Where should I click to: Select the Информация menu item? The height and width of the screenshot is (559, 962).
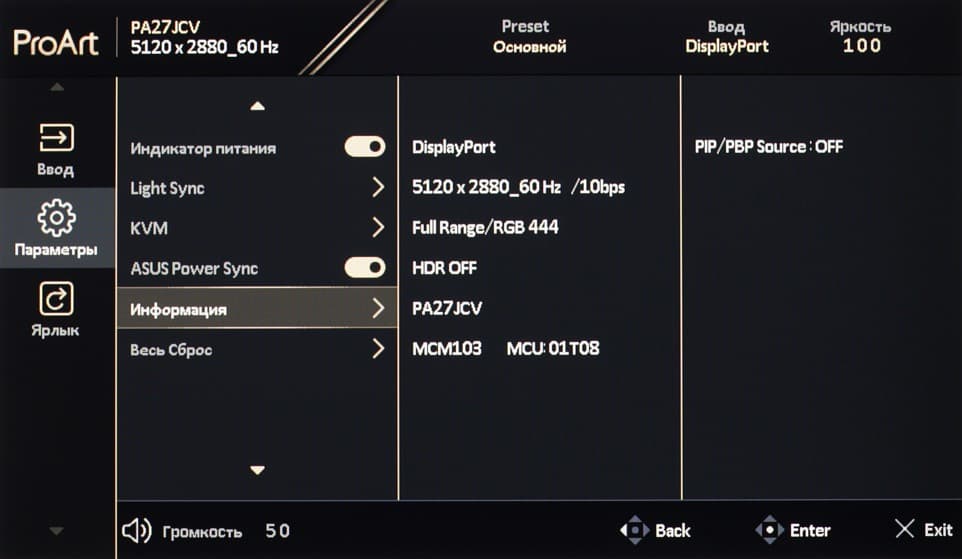point(178,309)
